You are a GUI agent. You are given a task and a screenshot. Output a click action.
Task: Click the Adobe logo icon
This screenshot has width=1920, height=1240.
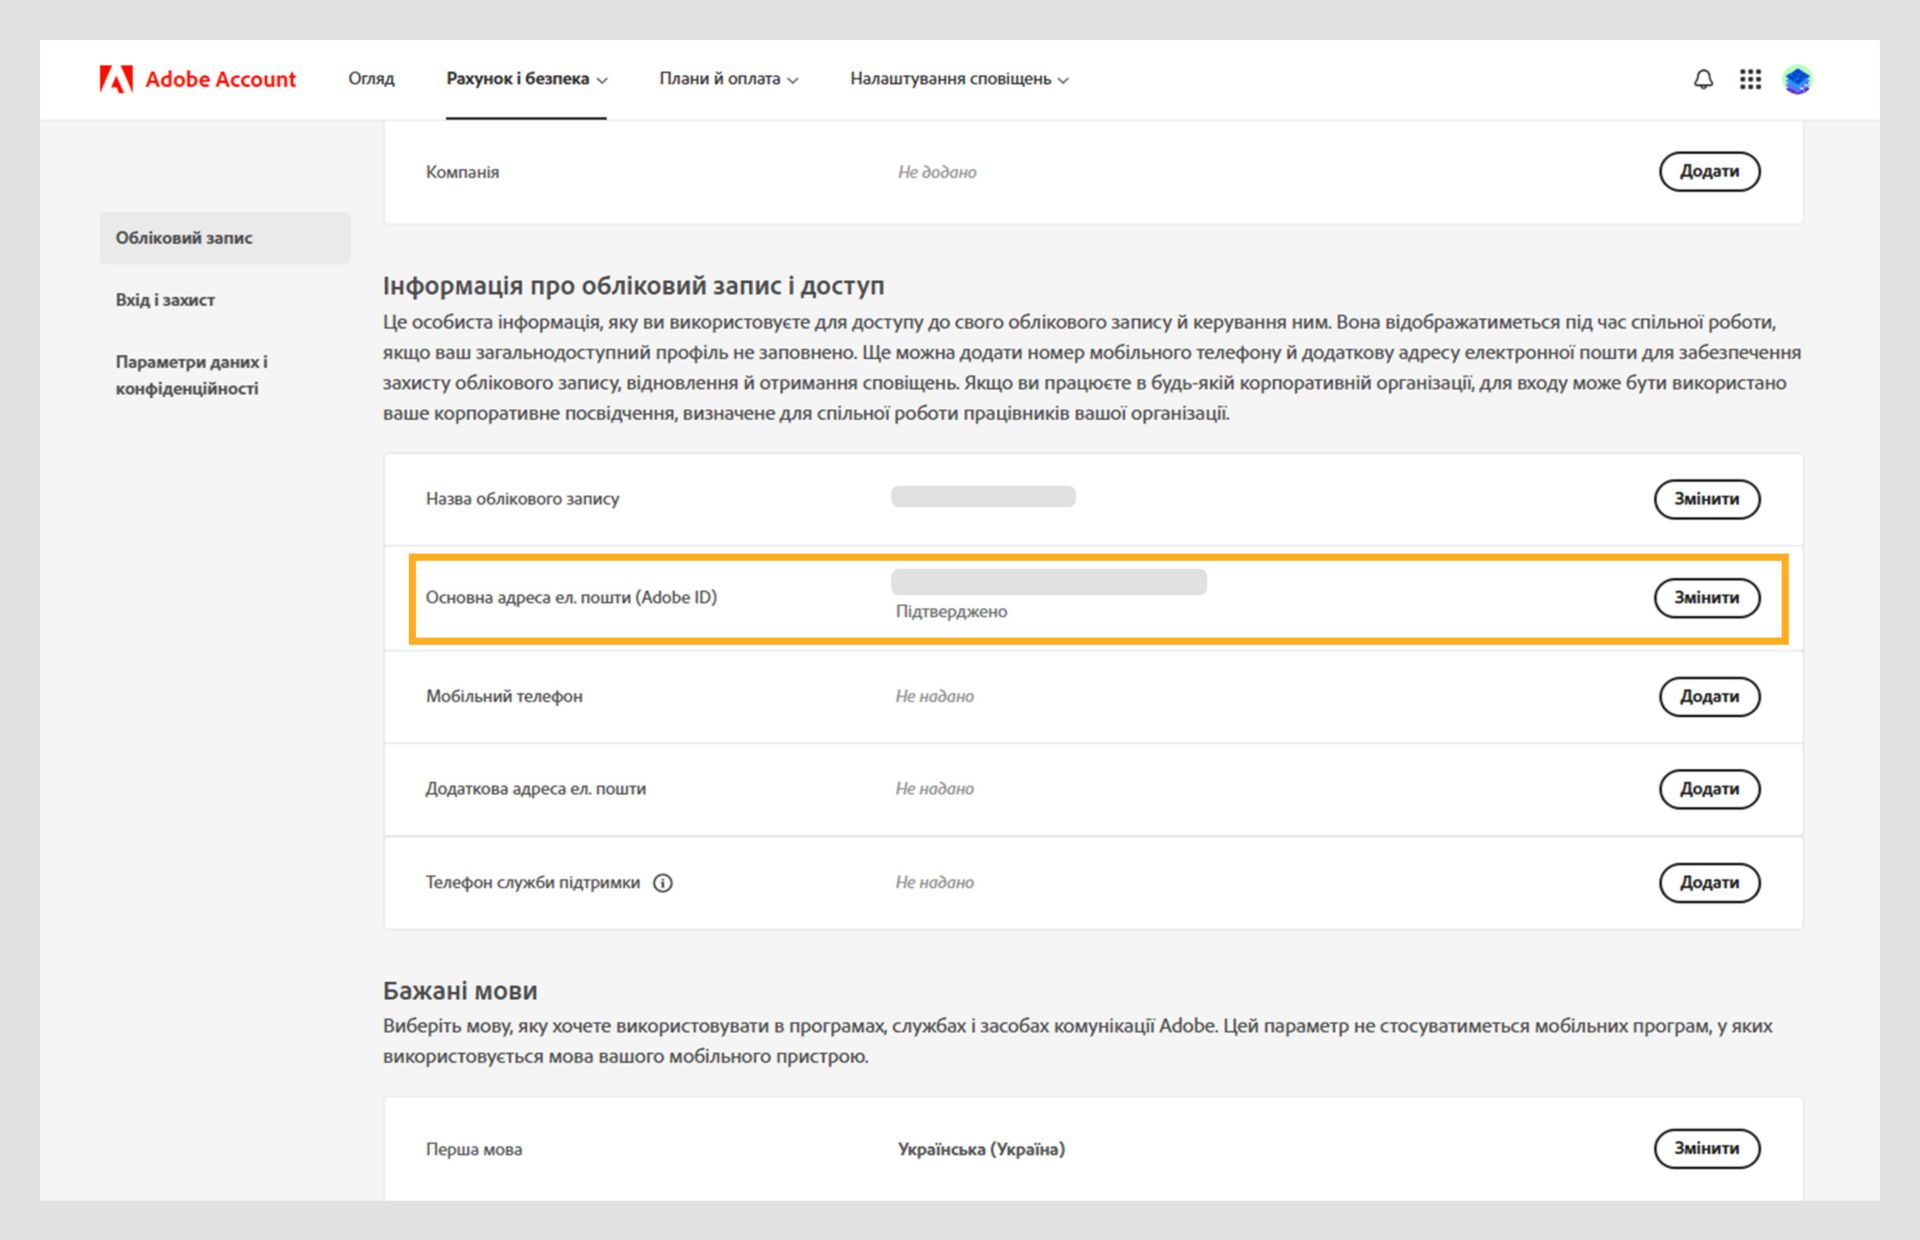(116, 79)
